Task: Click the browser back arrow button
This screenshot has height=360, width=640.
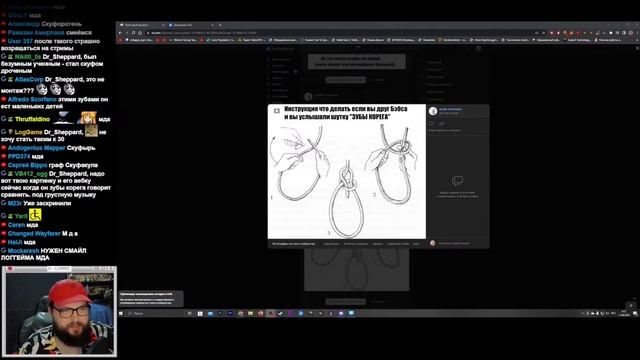Action: tap(120, 33)
